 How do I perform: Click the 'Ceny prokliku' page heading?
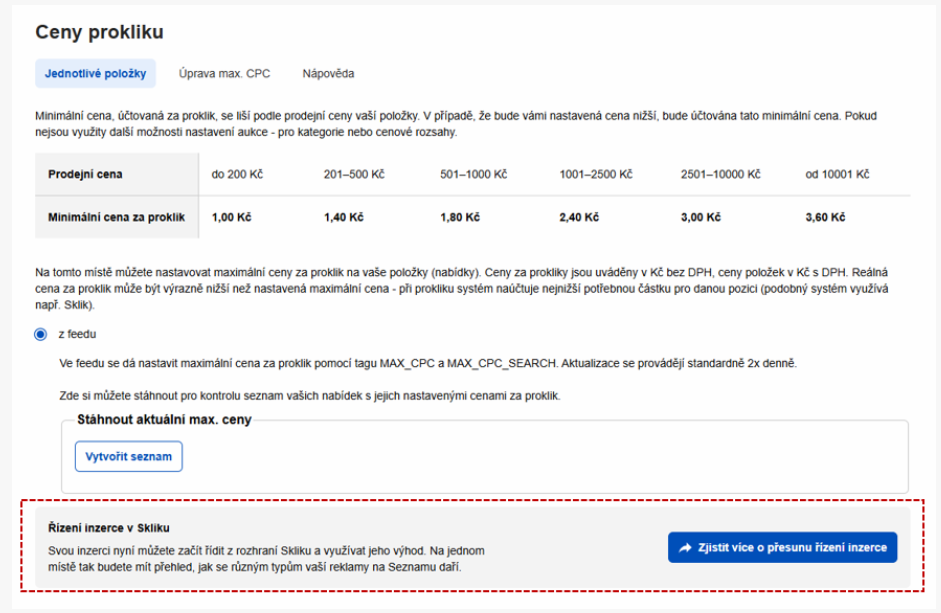tap(100, 32)
